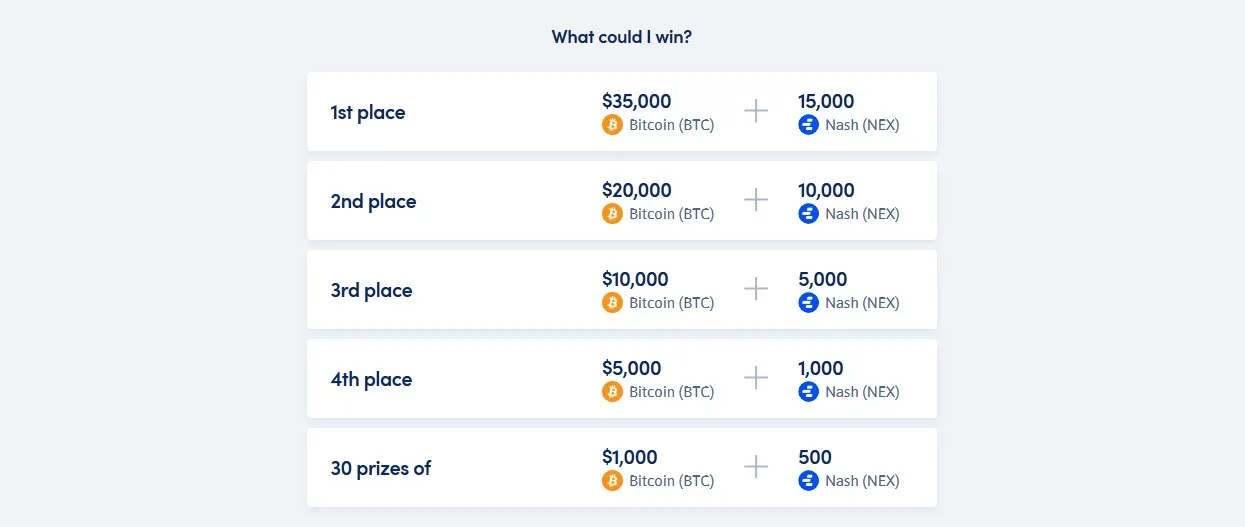Click the Bitcoin icon in 30 prizes row
Viewport: 1245px width, 527px height.
(x=612, y=481)
